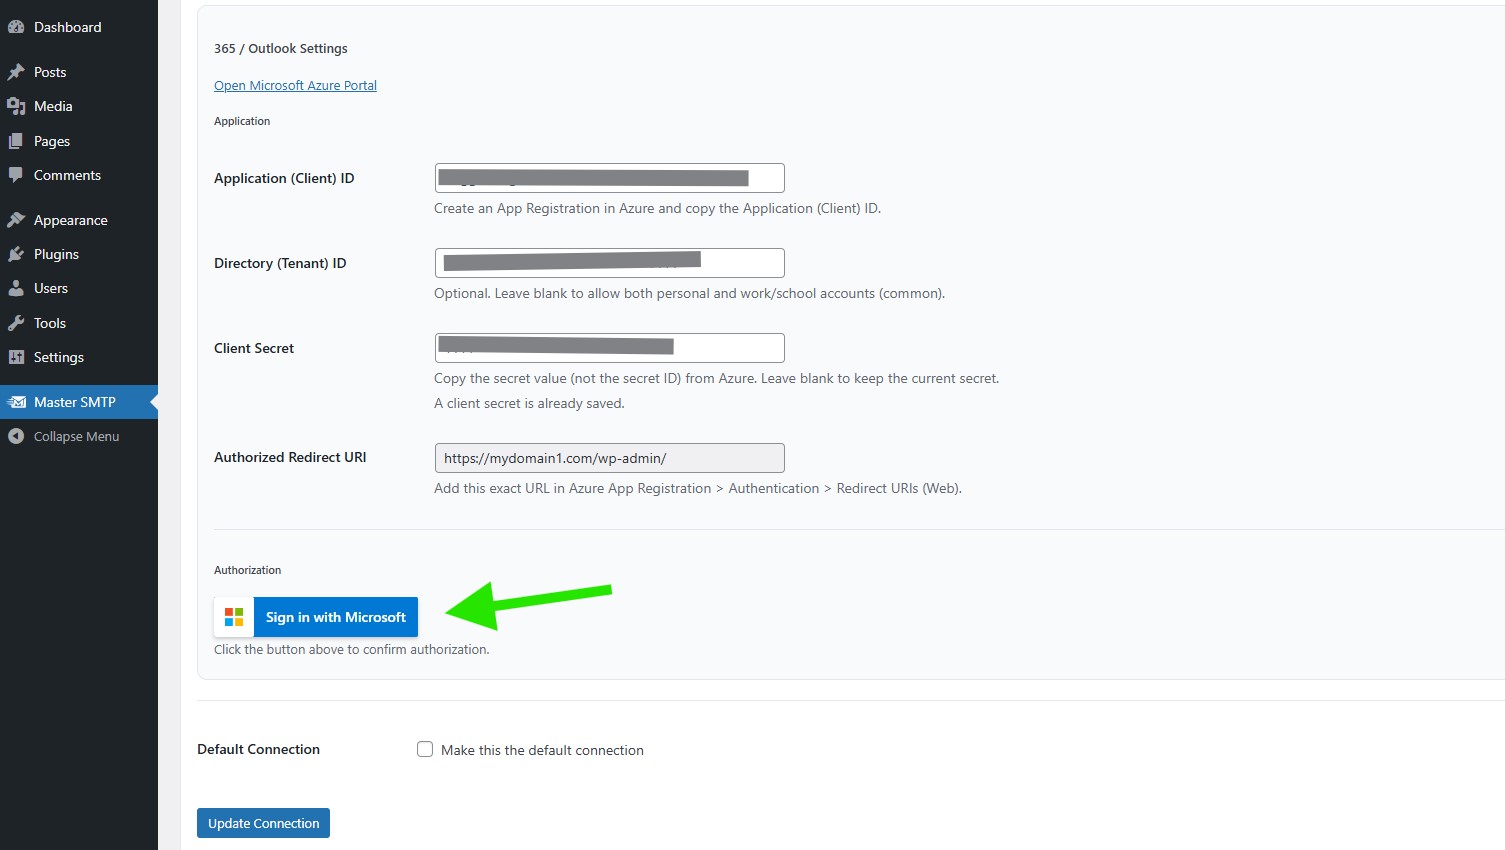Open Media via its sidebar icon
This screenshot has width=1505, height=850.
pyautogui.click(x=16, y=106)
